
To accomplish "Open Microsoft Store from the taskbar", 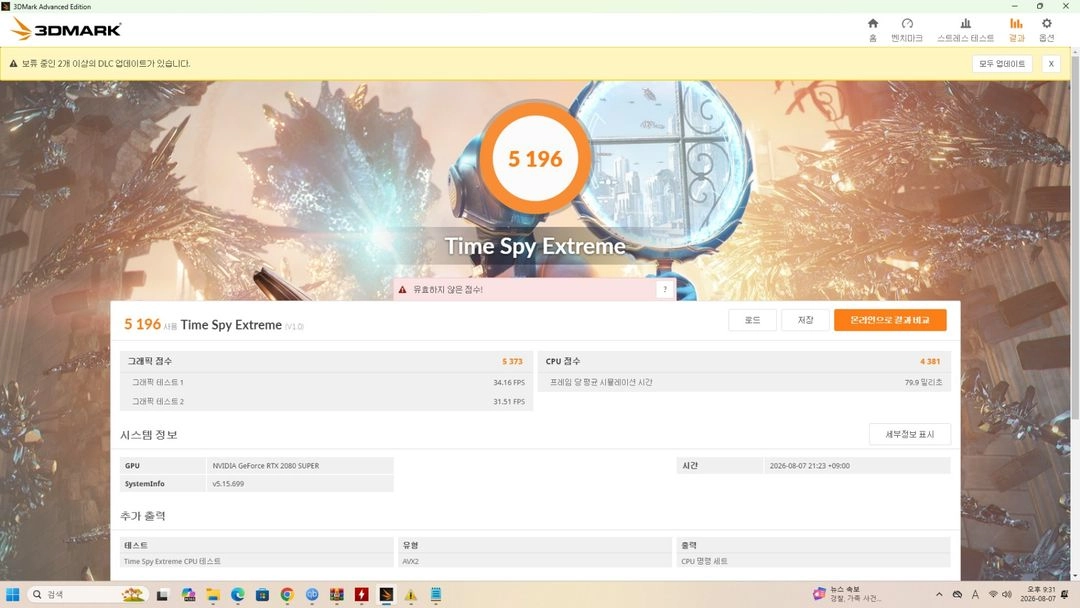I will point(262,595).
